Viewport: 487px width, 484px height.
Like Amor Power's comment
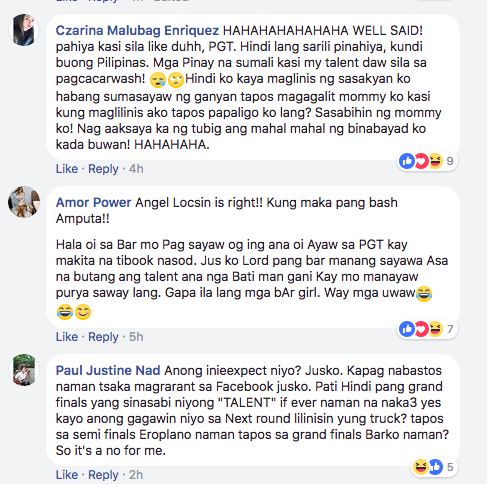click(x=67, y=337)
